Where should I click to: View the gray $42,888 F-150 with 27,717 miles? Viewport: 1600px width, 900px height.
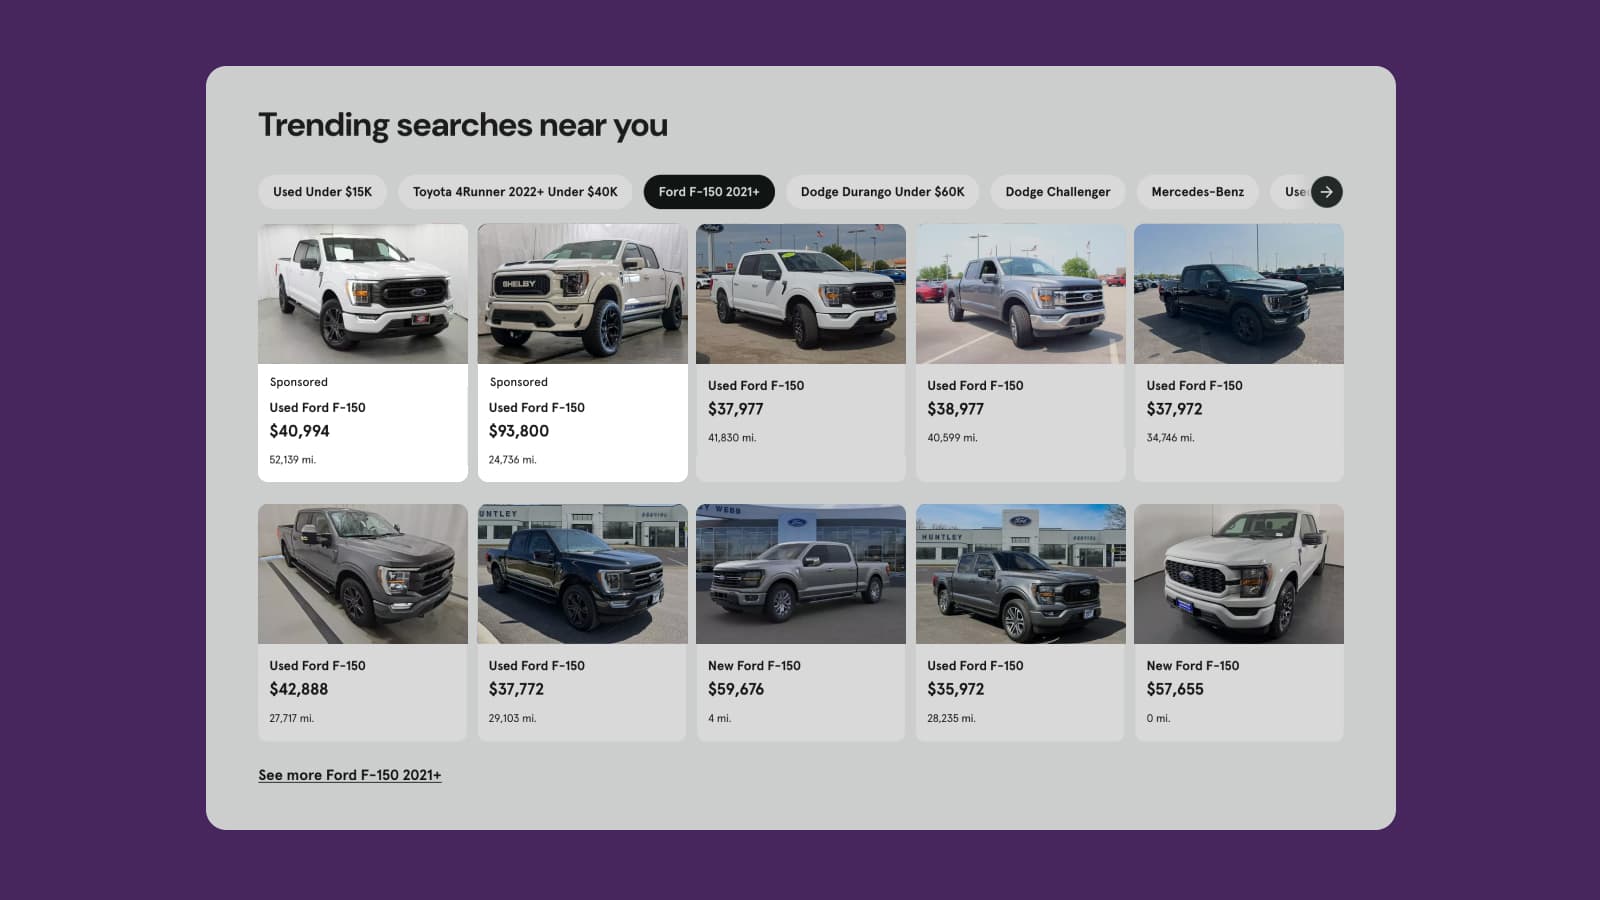coord(362,620)
